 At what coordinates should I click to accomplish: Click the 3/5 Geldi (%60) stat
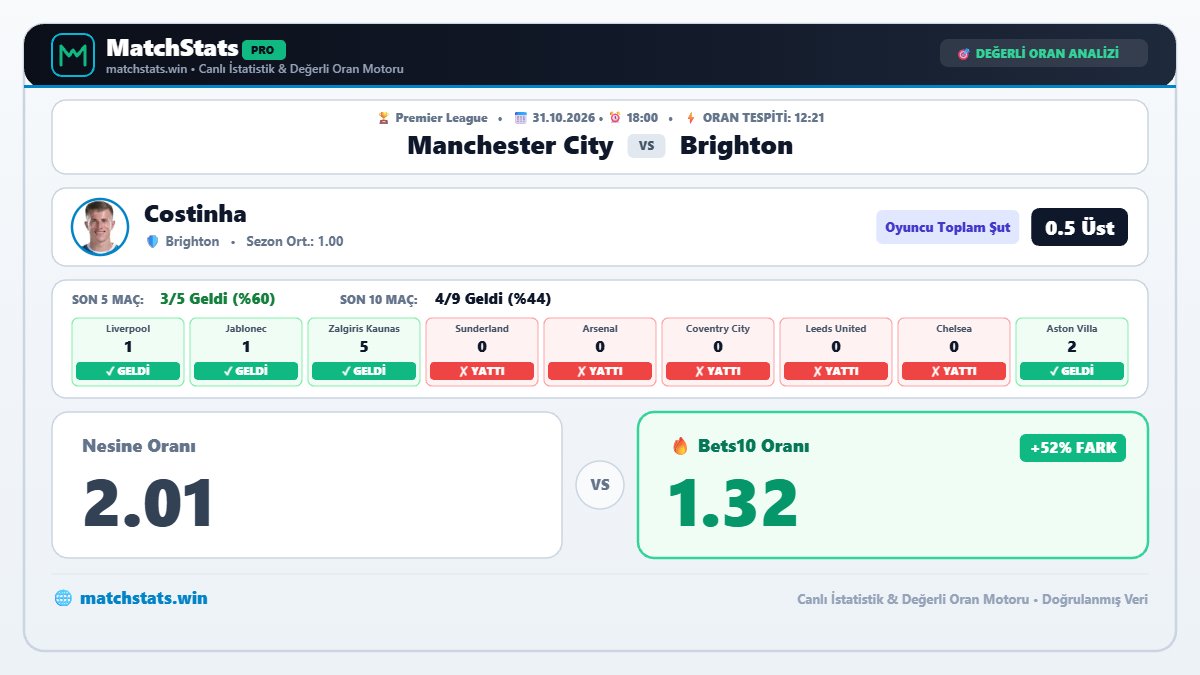[217, 299]
